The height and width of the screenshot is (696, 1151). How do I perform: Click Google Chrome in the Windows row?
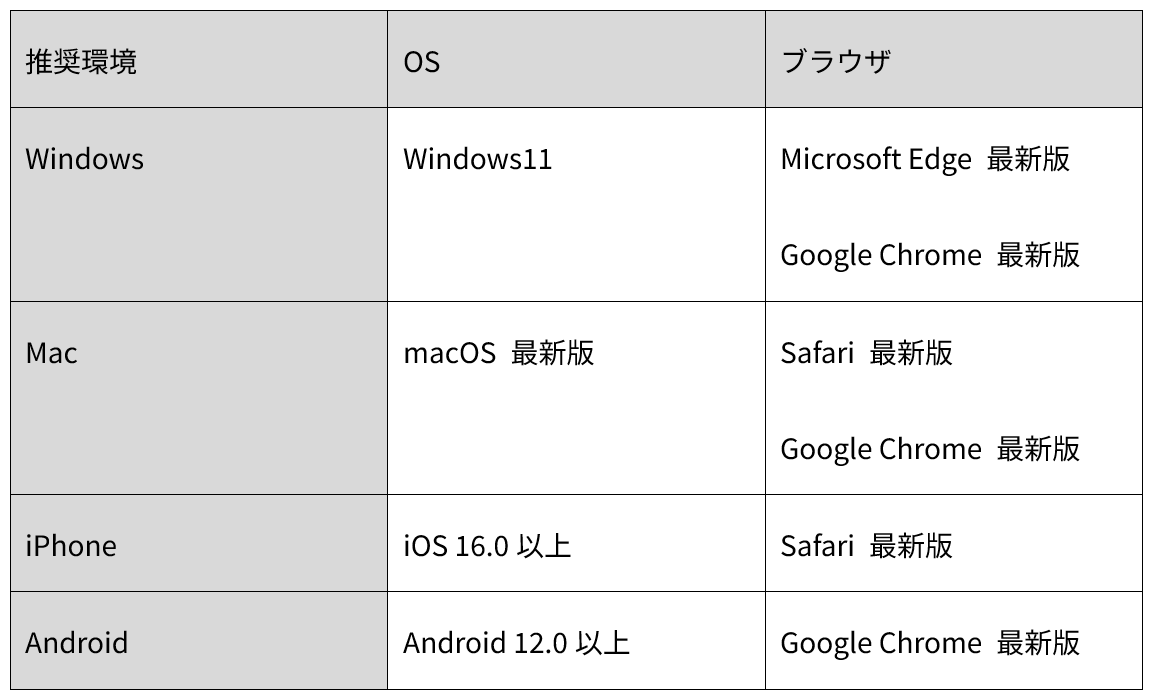tap(880, 255)
